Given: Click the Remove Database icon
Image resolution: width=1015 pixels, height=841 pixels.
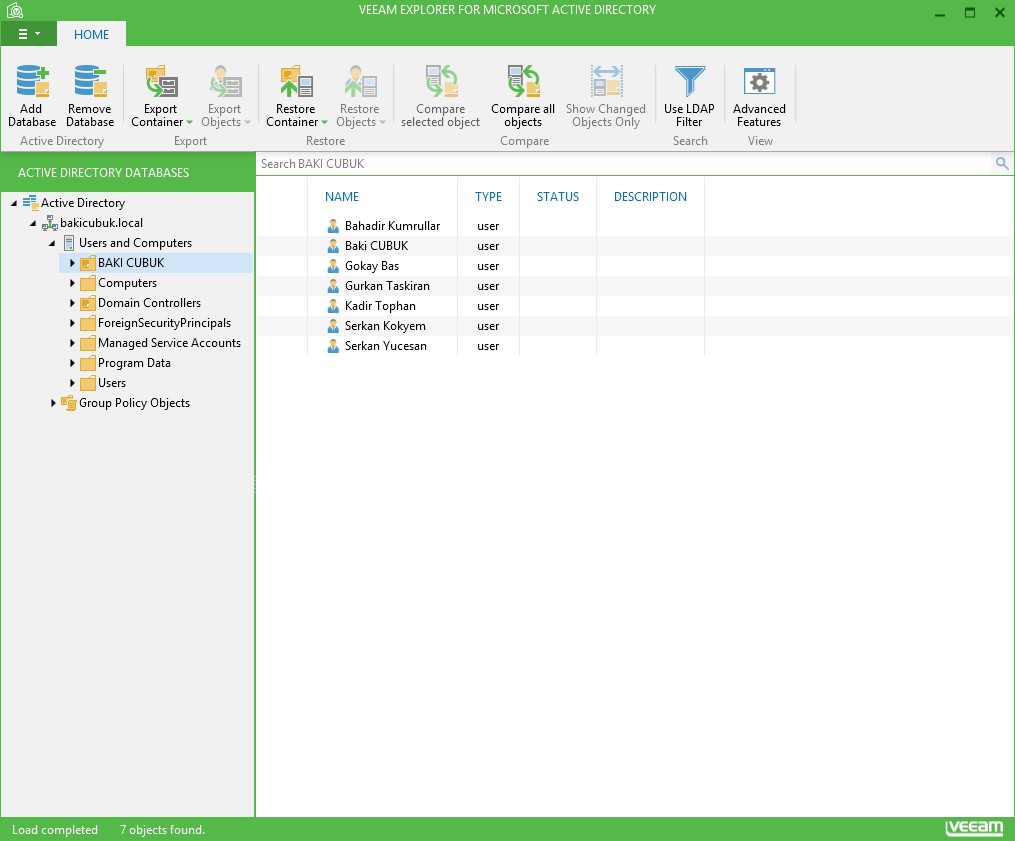Looking at the screenshot, I should click(90, 82).
